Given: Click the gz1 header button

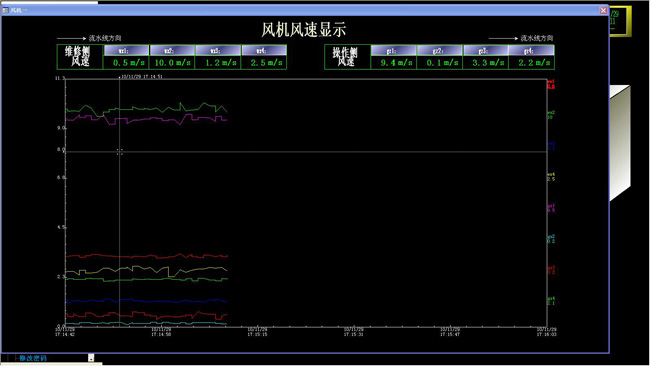Looking at the screenshot, I should click(x=393, y=51).
